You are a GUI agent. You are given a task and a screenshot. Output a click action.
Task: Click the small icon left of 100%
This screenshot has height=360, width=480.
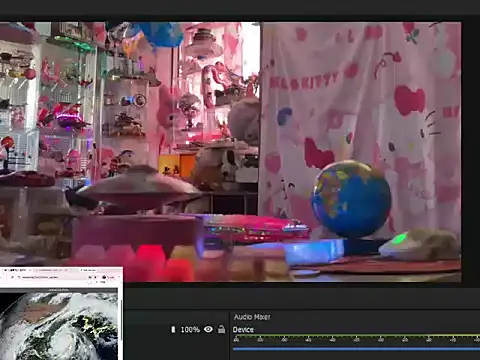click(173, 330)
